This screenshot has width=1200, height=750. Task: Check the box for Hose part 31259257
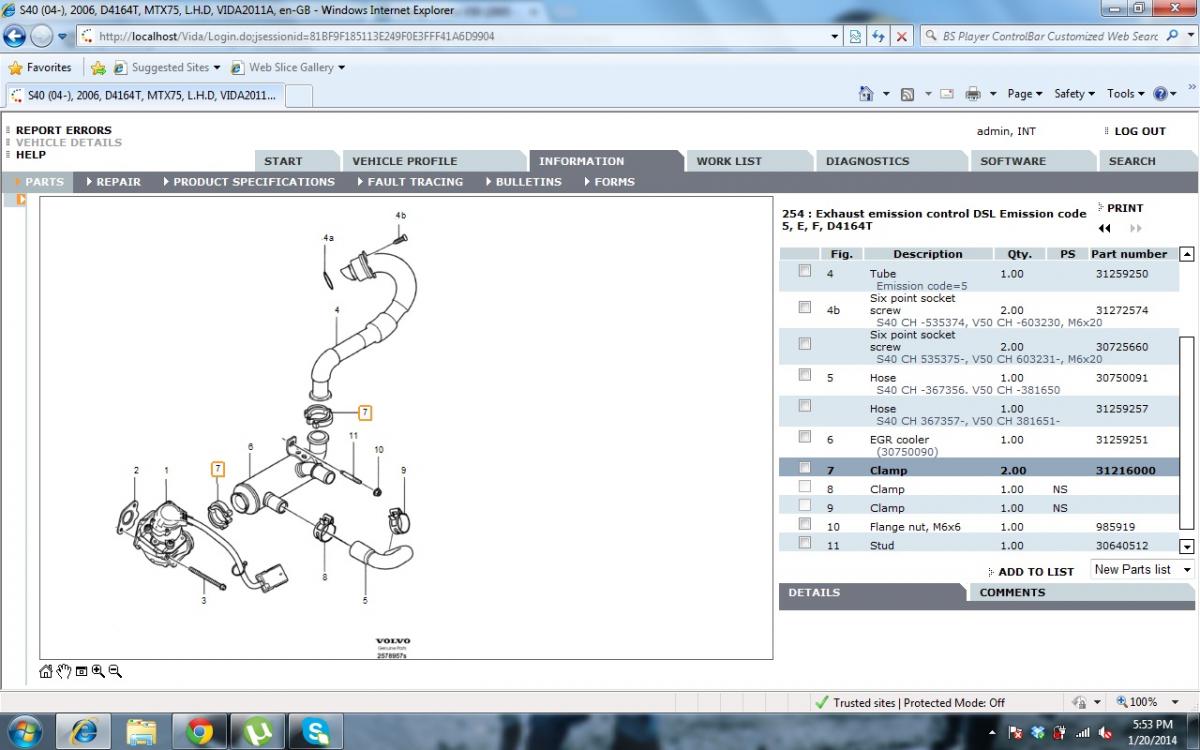(x=805, y=405)
